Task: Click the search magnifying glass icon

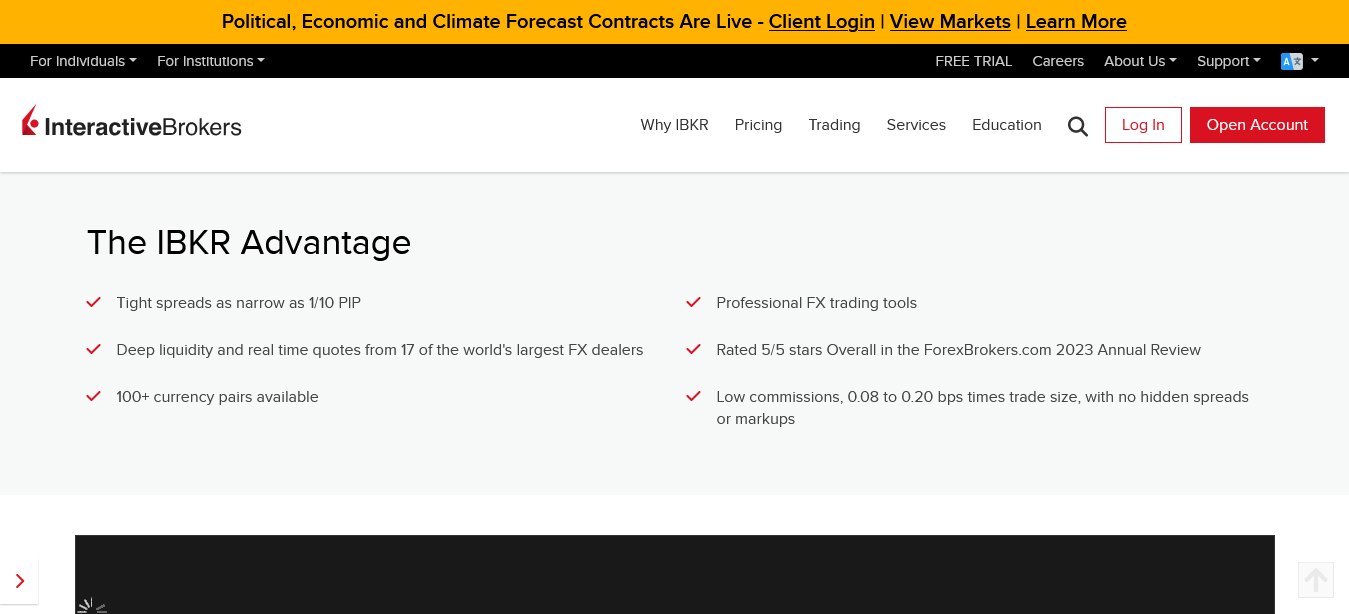Action: 1077,126
